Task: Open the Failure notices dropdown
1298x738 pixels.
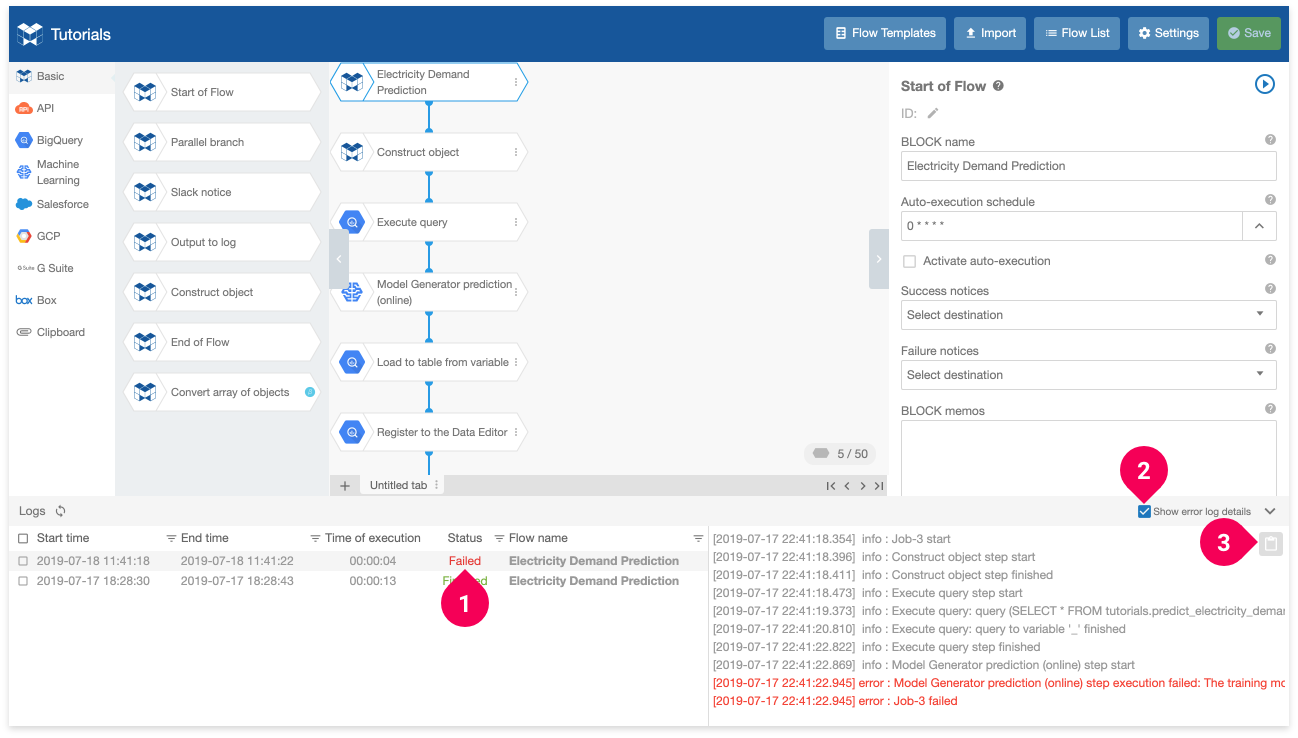Action: click(1088, 375)
